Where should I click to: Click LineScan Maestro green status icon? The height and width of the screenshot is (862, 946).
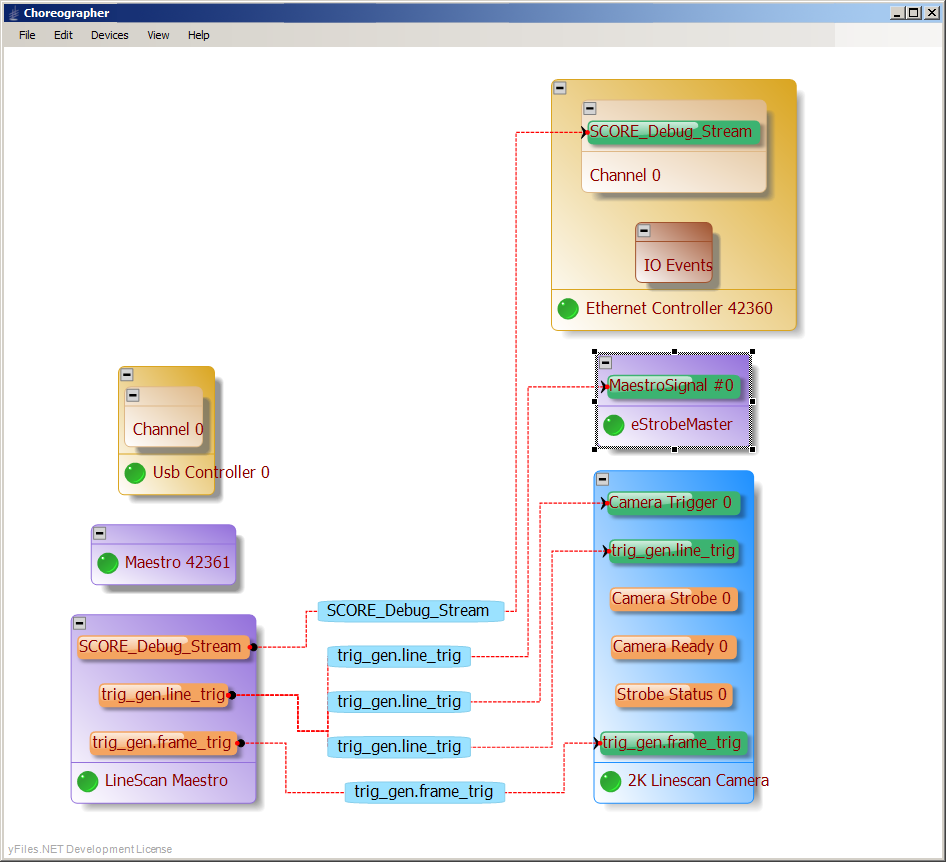pyautogui.click(x=88, y=781)
